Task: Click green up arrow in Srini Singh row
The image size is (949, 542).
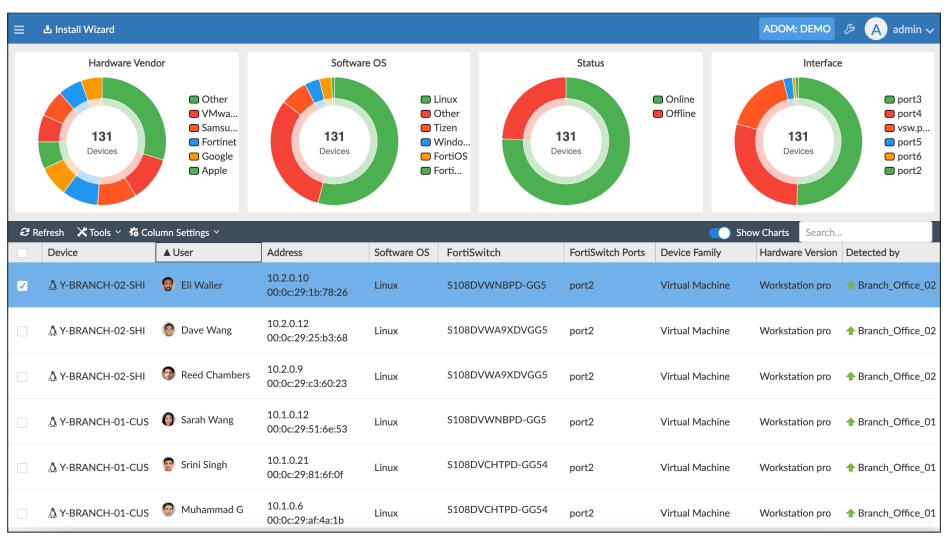Action: tap(850, 467)
